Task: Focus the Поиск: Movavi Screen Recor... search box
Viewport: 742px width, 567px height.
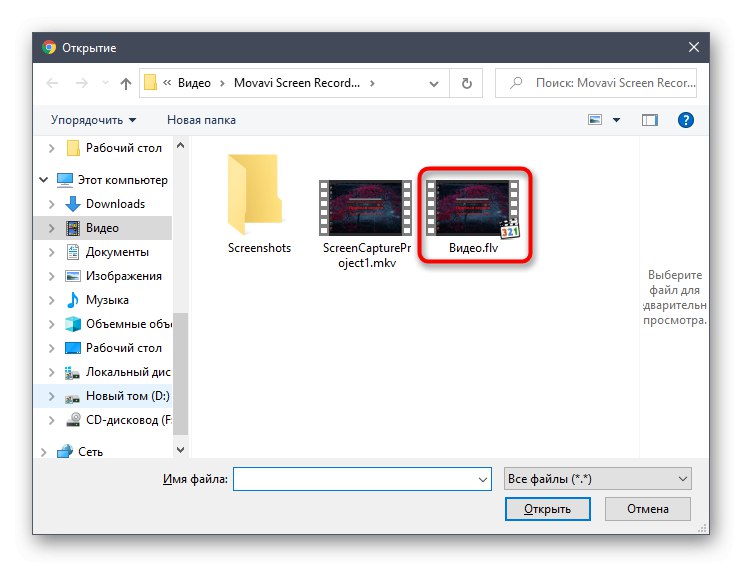Action: (596, 83)
